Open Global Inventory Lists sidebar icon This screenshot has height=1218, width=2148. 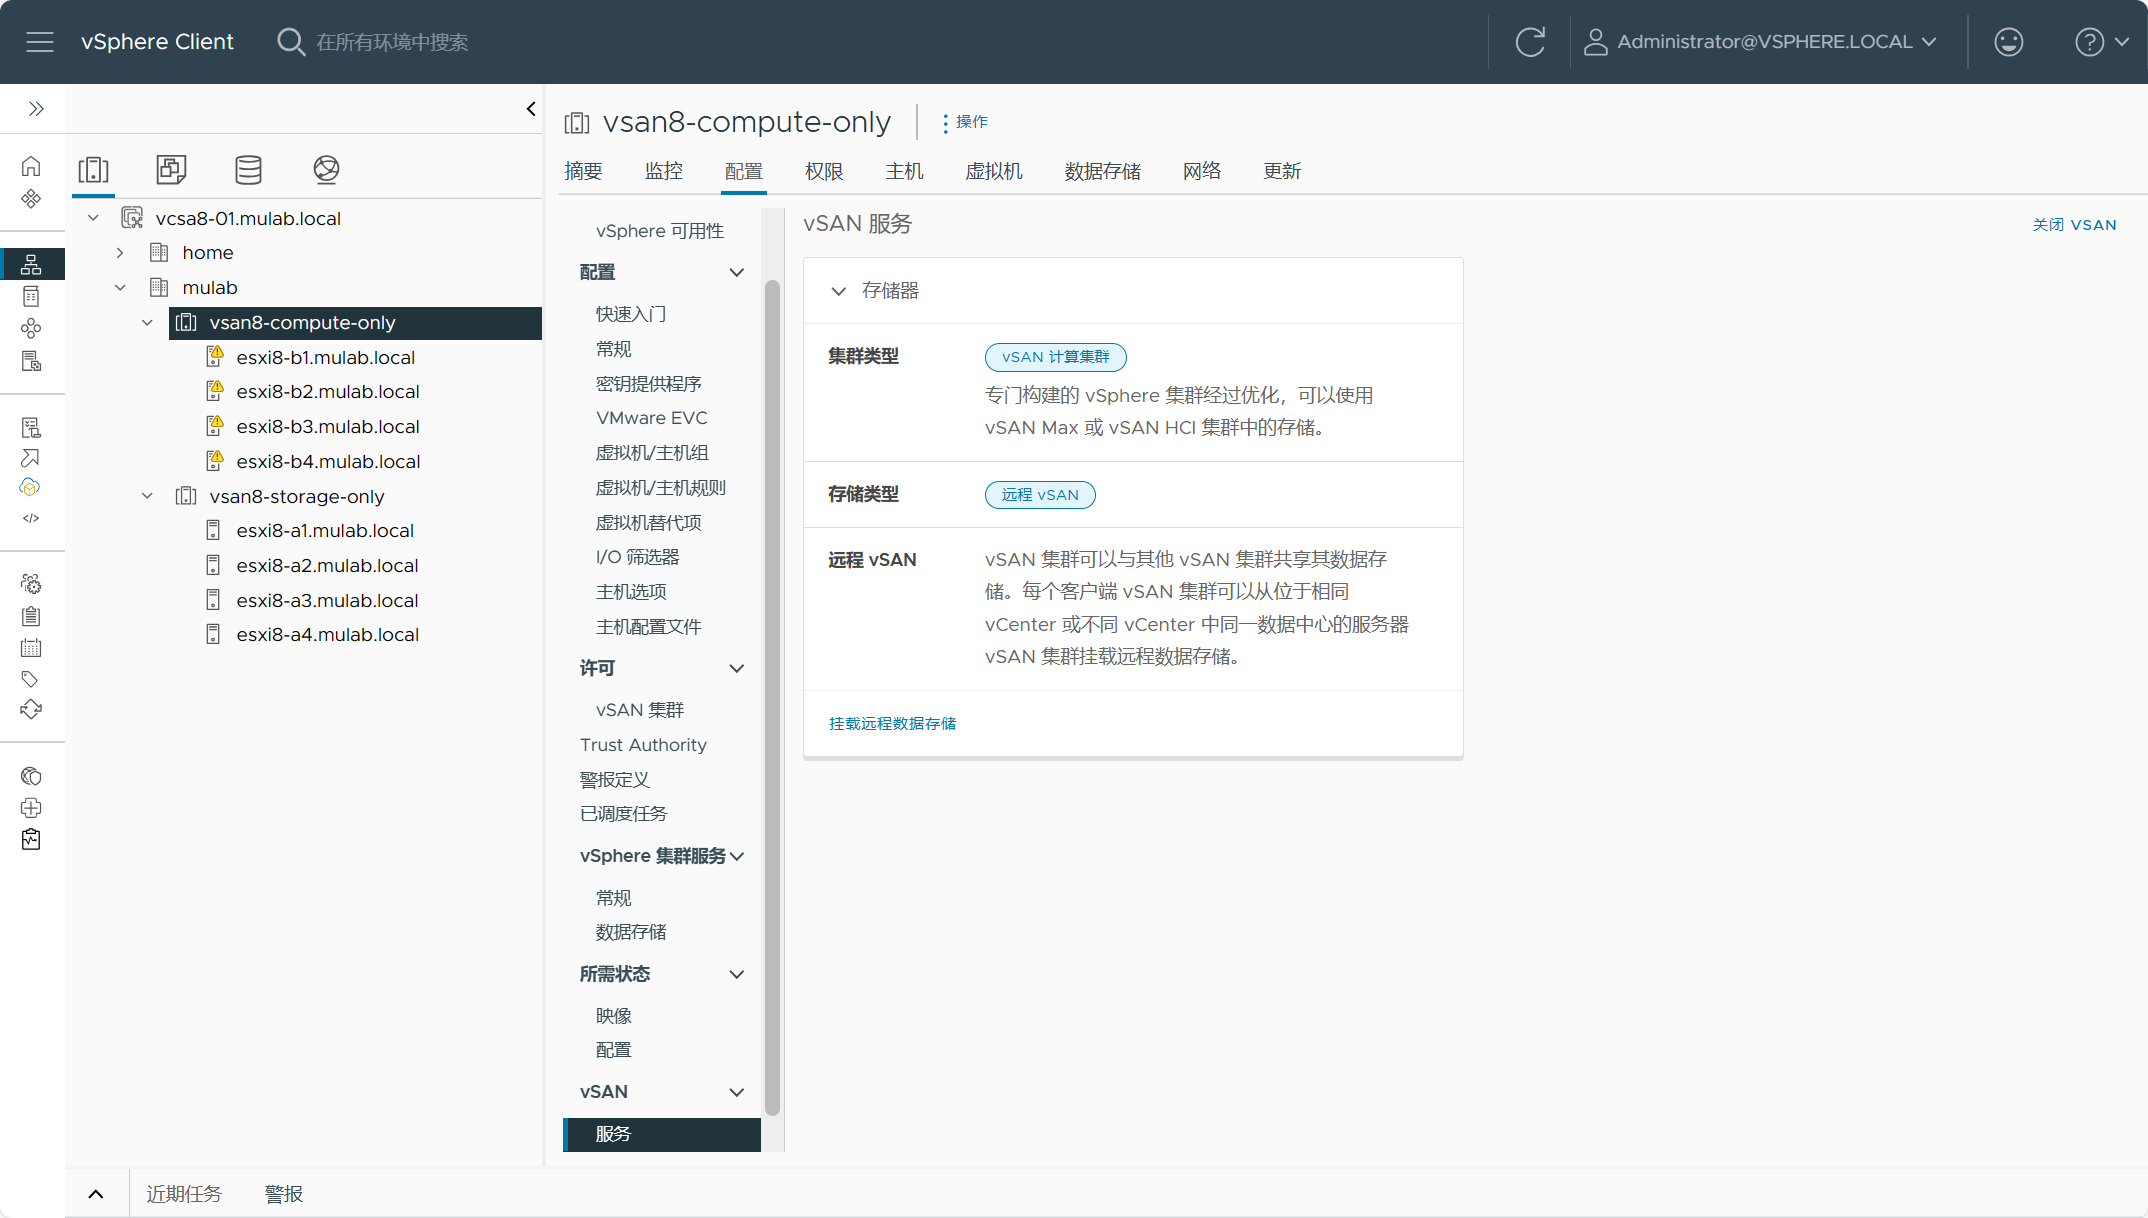click(x=31, y=361)
